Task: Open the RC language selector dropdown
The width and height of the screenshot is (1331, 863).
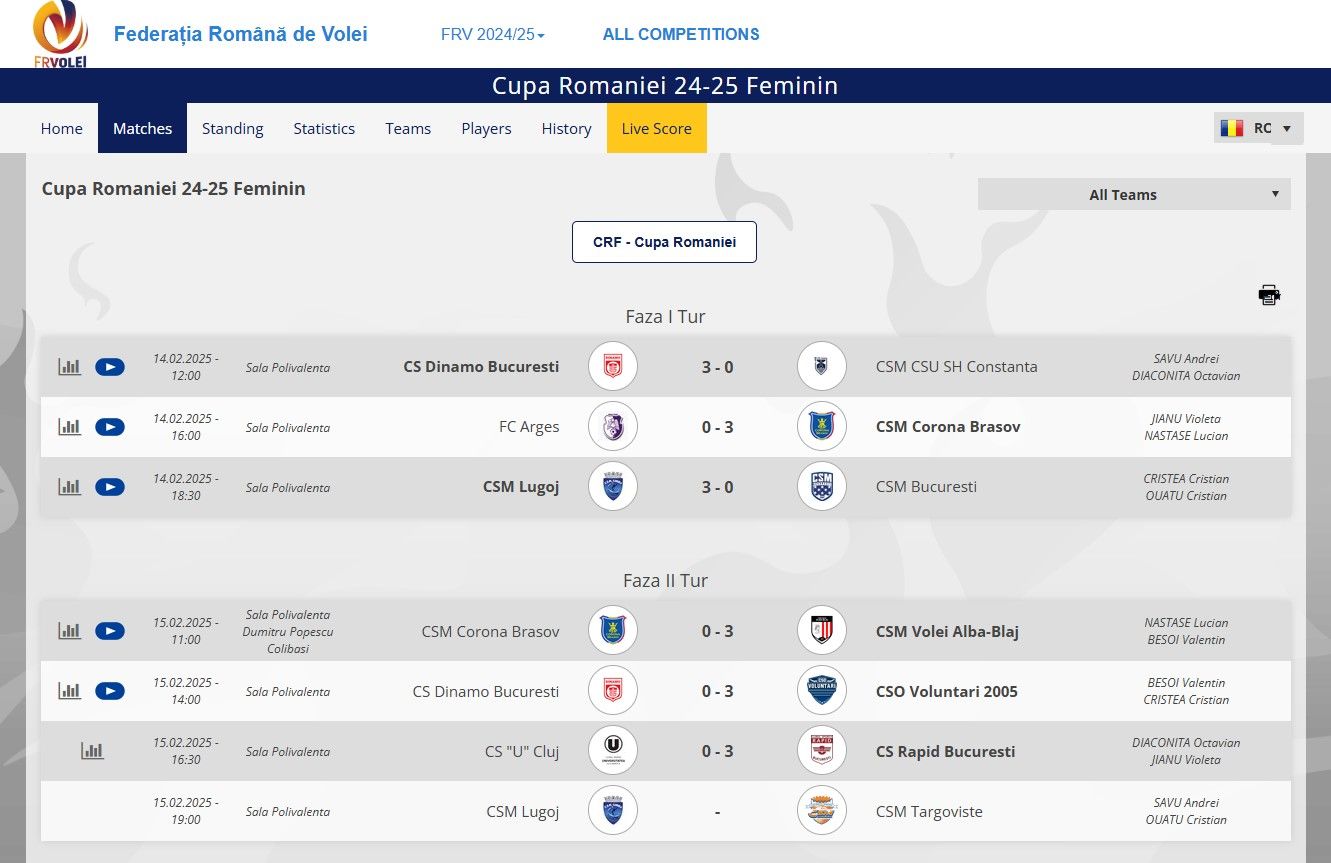Action: [1257, 128]
